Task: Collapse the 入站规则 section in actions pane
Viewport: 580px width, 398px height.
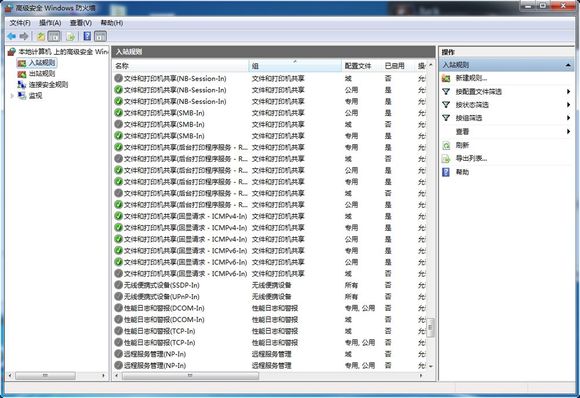Action: (x=568, y=65)
